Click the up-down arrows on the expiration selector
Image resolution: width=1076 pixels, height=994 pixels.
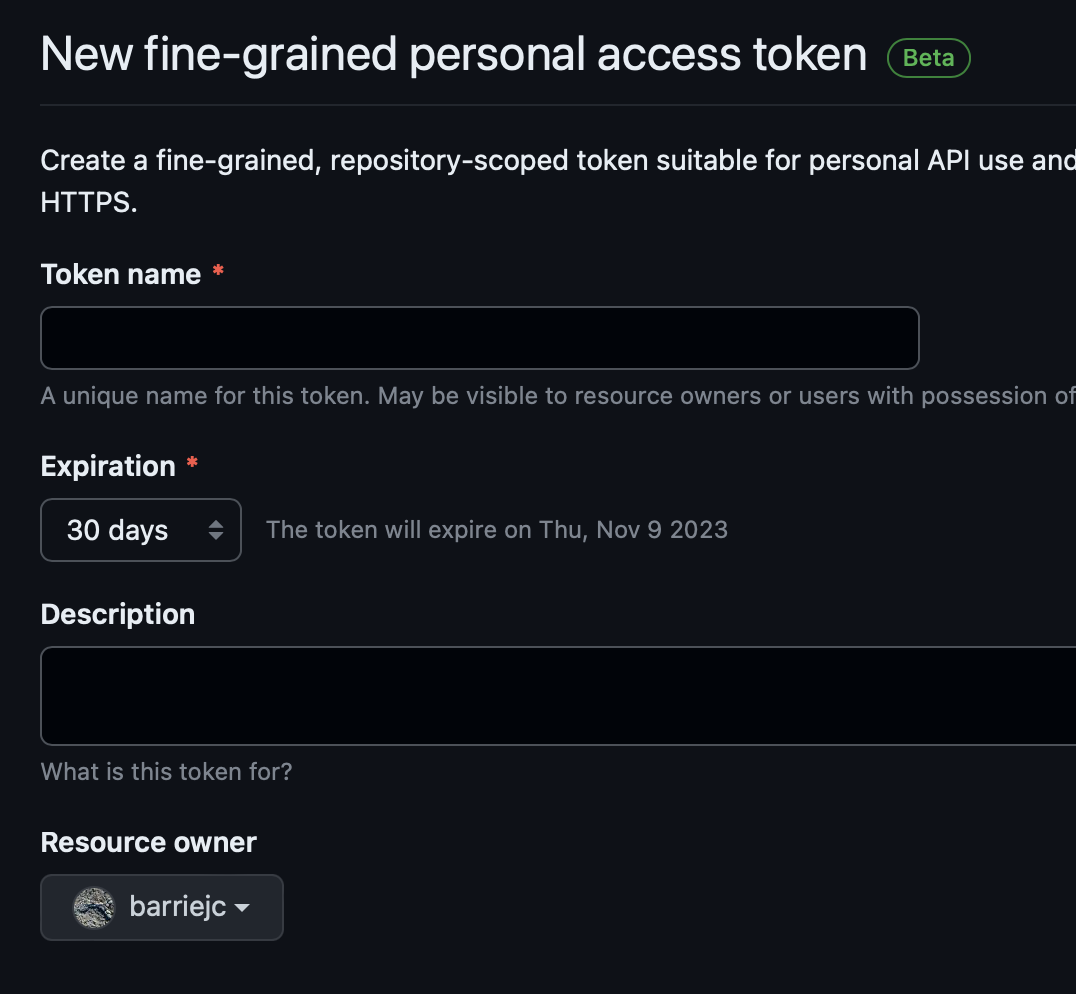click(216, 530)
